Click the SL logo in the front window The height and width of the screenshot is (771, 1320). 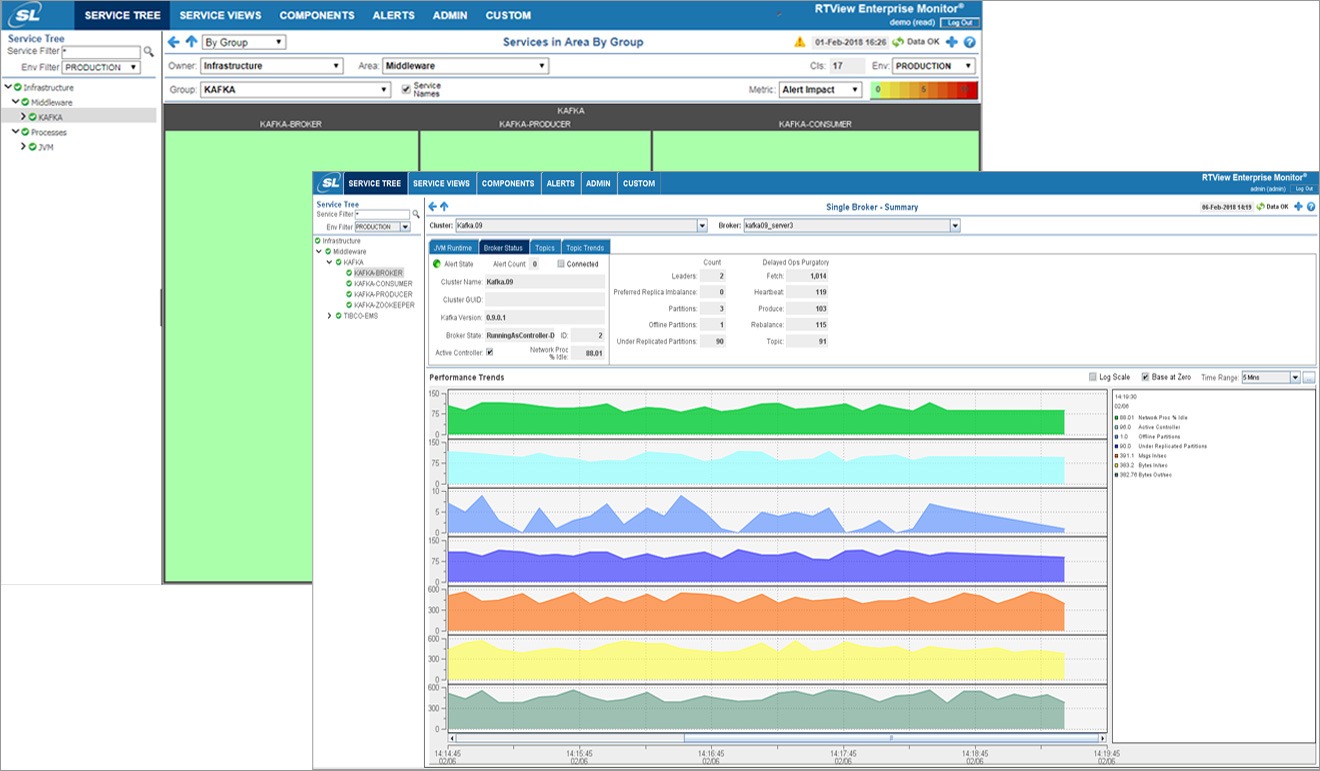[x=329, y=183]
